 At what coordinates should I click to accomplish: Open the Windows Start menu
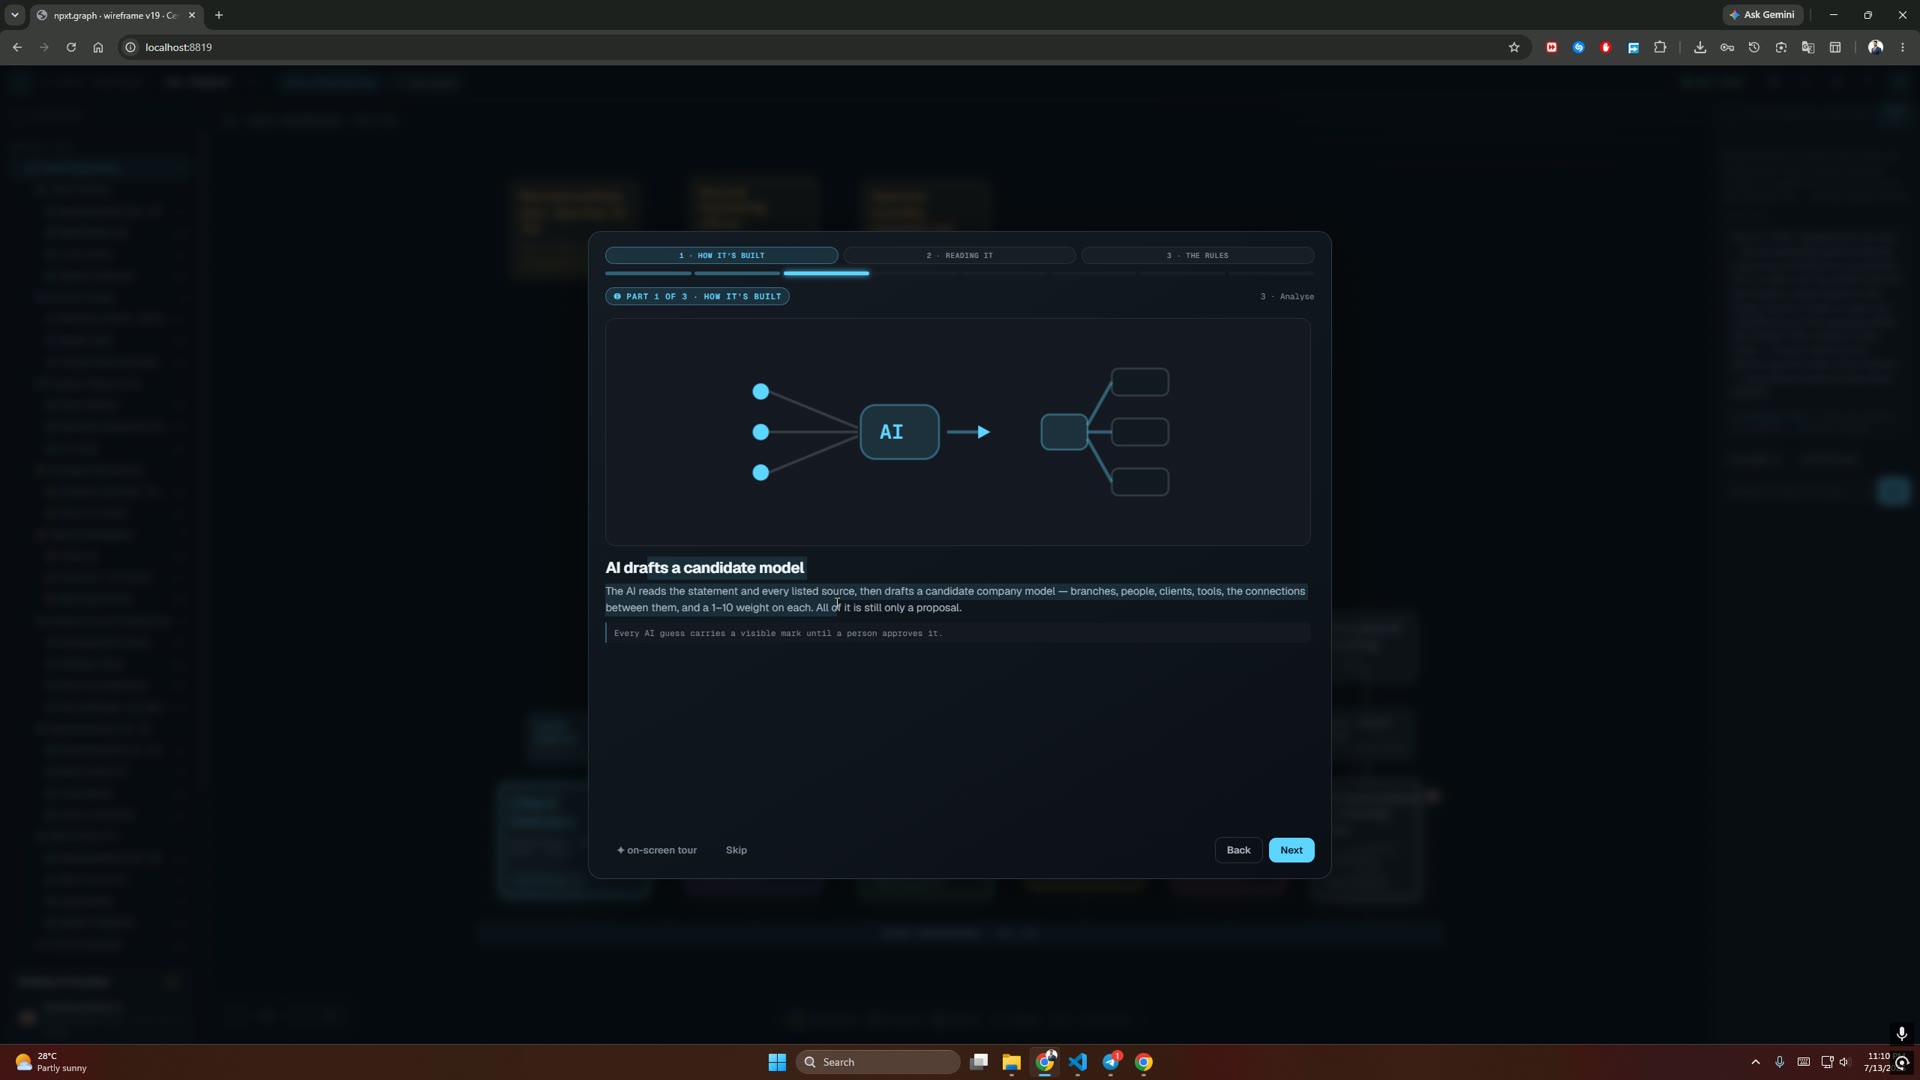tap(777, 1062)
